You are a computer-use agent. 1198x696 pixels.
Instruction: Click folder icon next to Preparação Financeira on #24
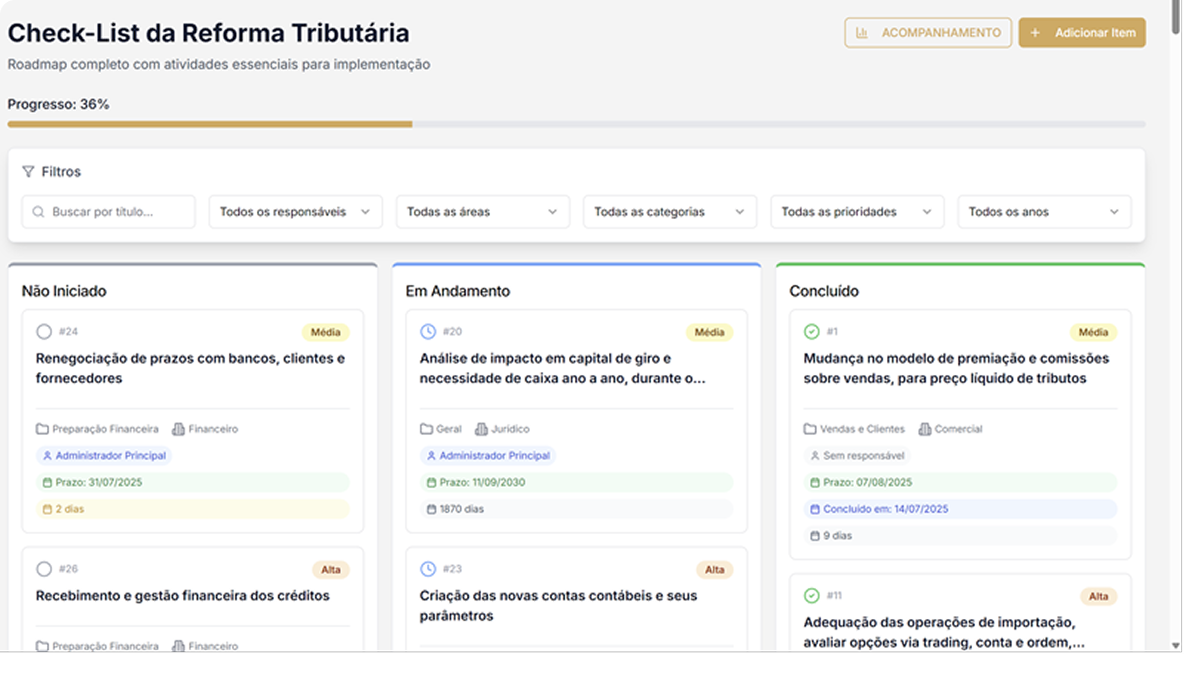42,429
